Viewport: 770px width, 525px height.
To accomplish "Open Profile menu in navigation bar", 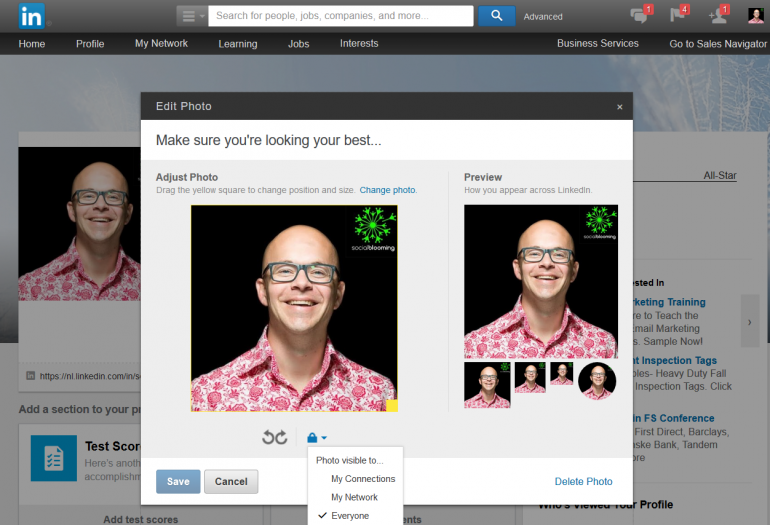I will 90,44.
